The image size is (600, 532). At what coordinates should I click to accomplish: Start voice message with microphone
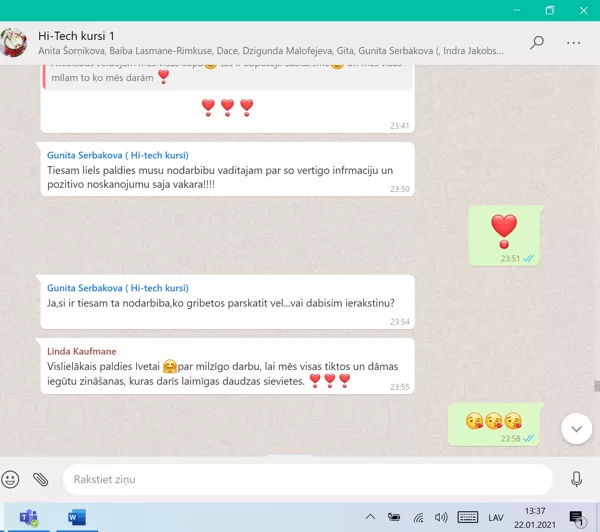coord(576,479)
